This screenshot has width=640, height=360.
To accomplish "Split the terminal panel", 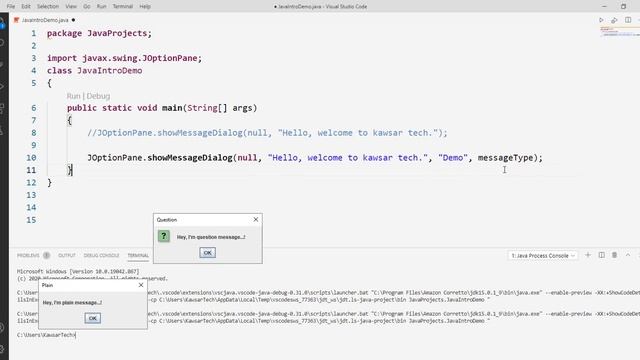I will pos(601,255).
